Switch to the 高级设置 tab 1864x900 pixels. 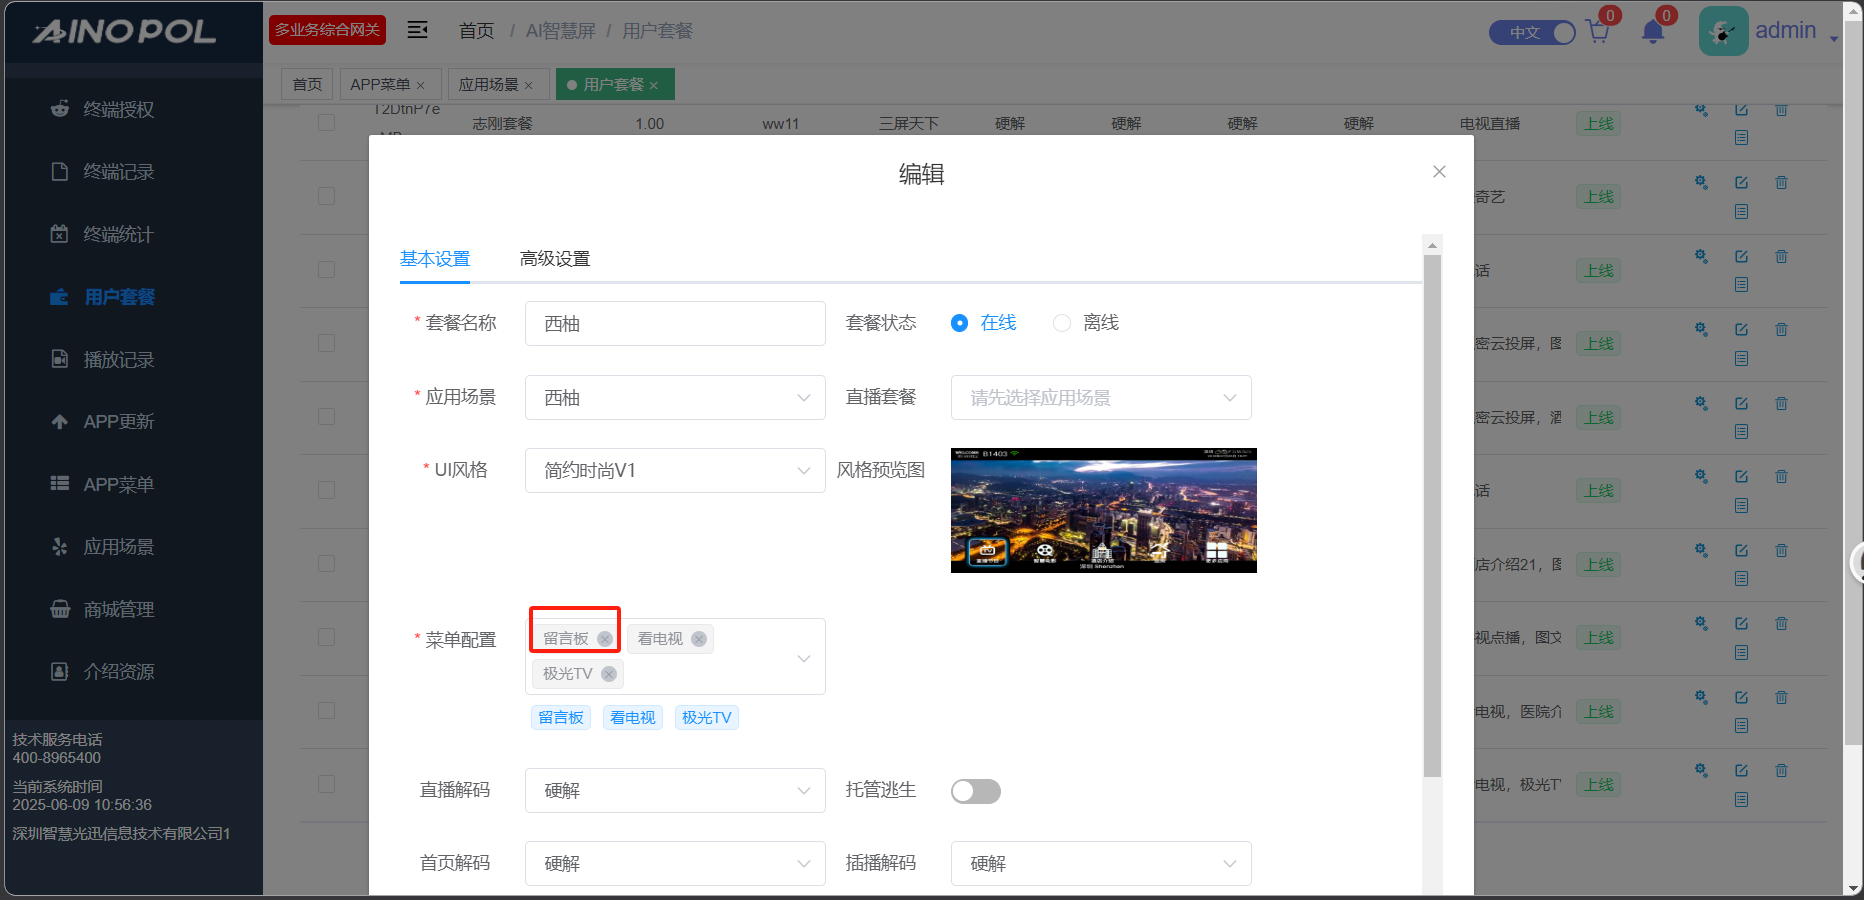(555, 259)
